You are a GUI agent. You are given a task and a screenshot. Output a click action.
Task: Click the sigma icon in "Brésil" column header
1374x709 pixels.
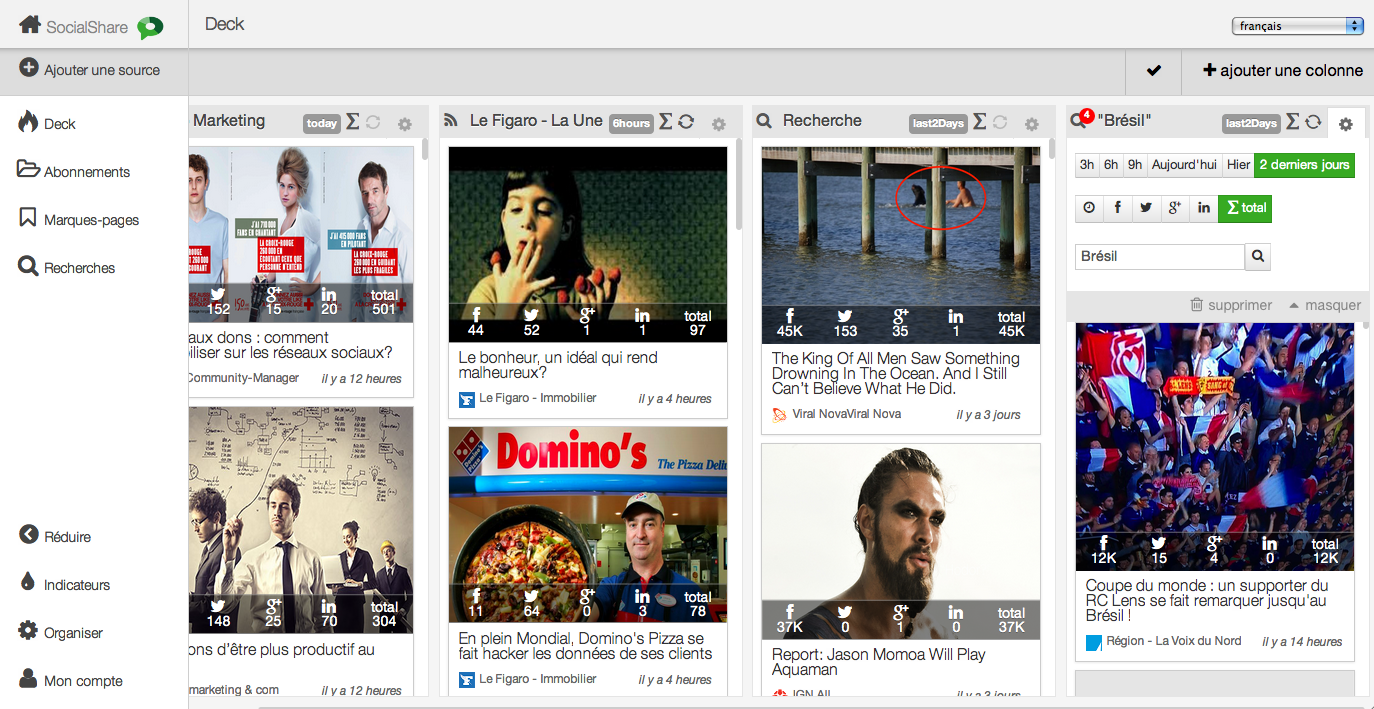(1292, 122)
